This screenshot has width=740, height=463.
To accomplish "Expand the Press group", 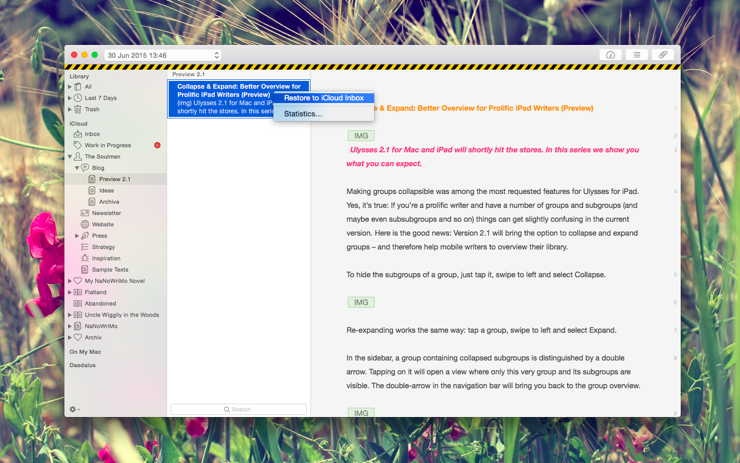I will pos(77,236).
